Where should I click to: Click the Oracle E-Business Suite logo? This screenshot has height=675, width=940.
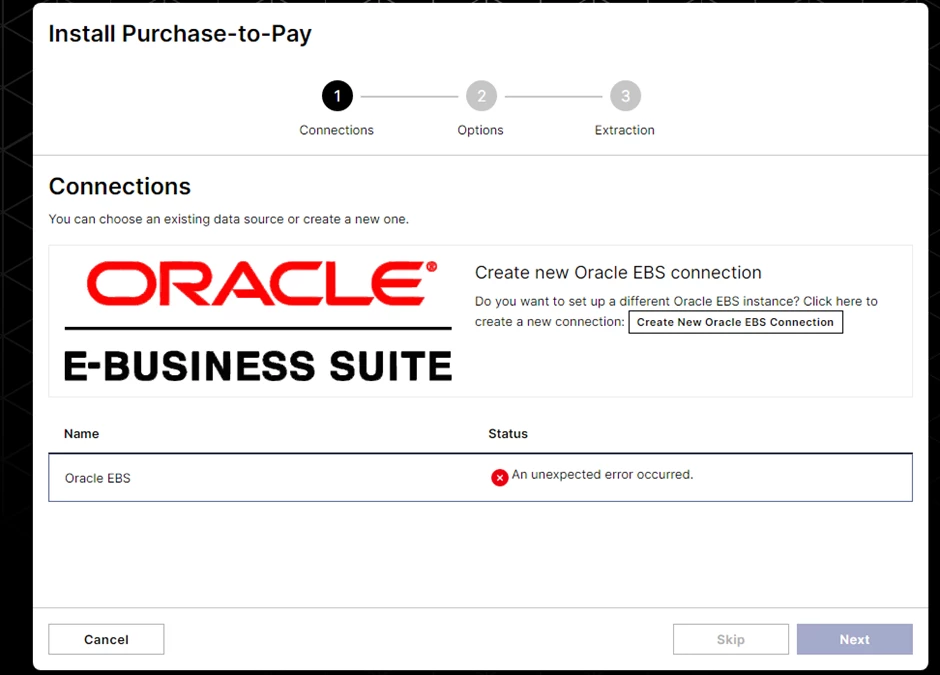tap(258, 321)
